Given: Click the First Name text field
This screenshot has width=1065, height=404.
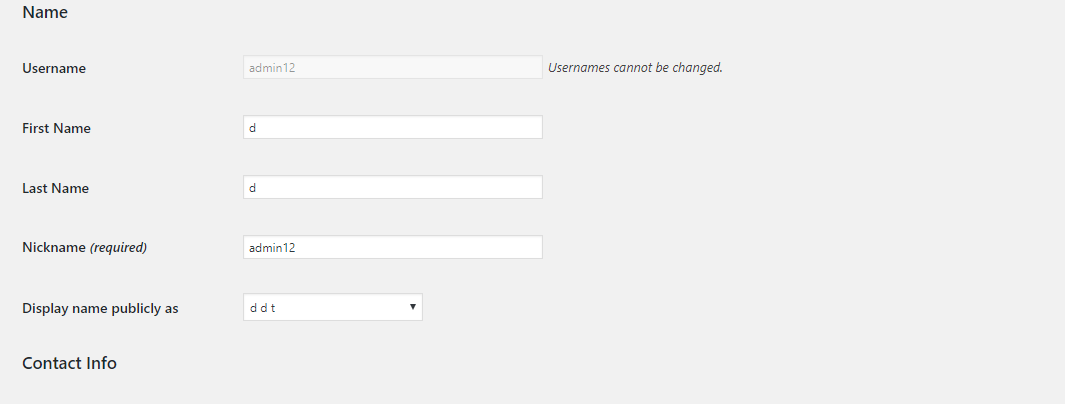Looking at the screenshot, I should (x=392, y=128).
